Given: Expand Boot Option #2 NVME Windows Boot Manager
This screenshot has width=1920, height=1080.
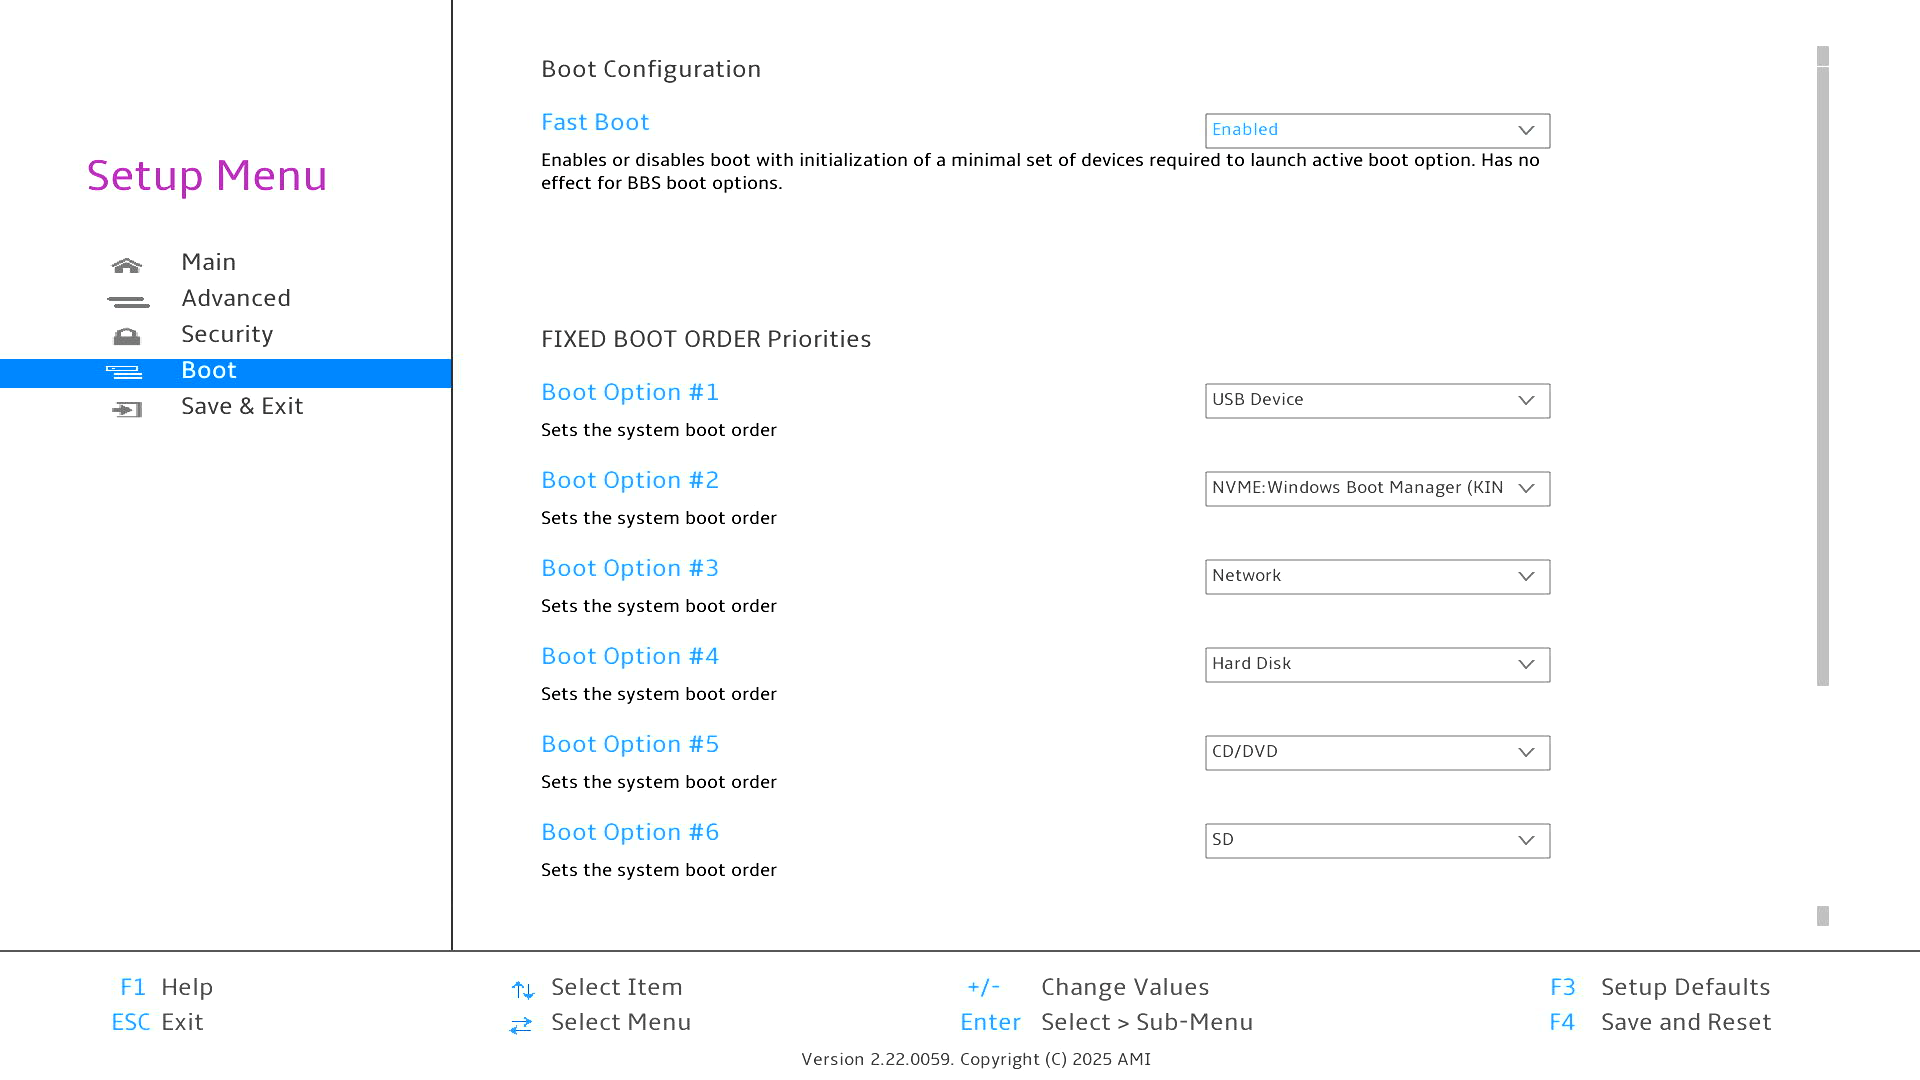Looking at the screenshot, I should pyautogui.click(x=1377, y=489).
